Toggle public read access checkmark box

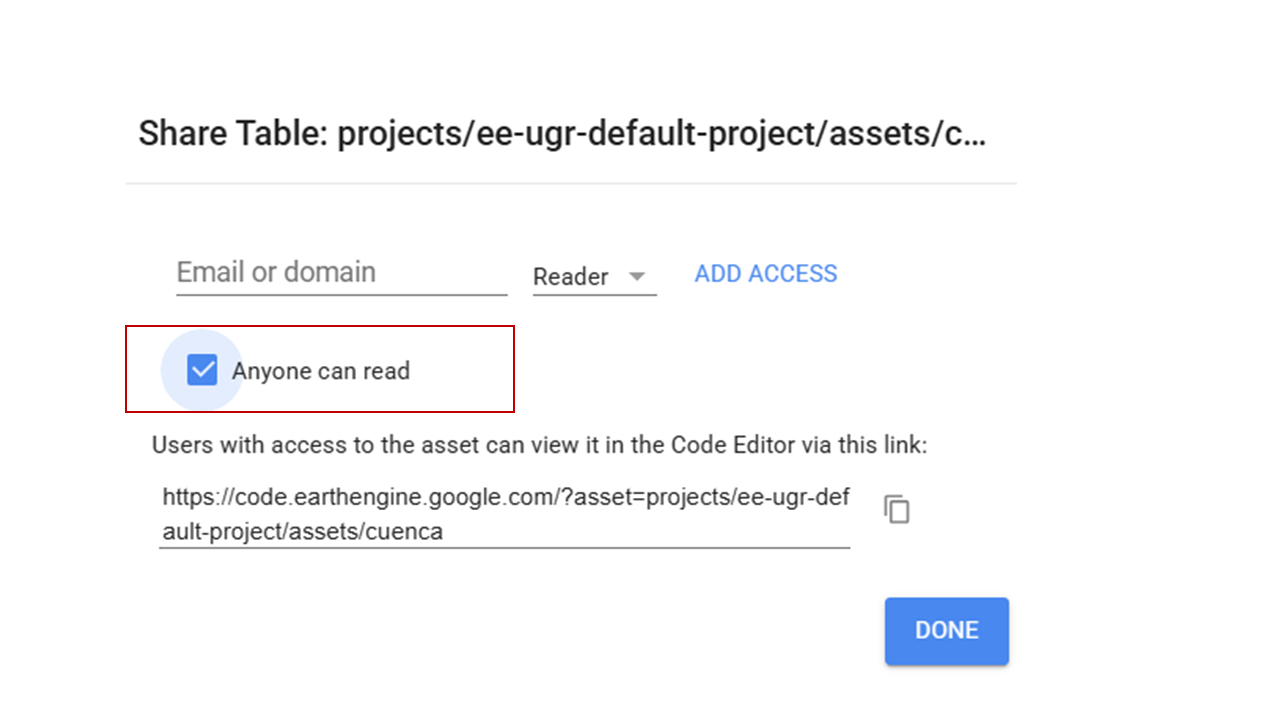pos(202,371)
